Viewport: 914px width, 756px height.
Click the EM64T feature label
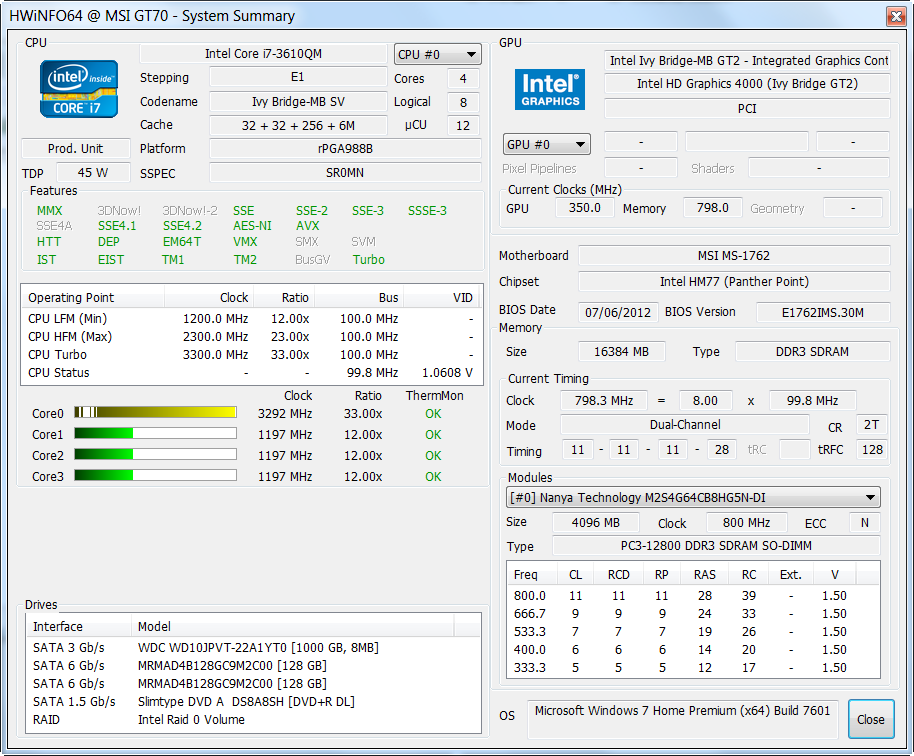tap(182, 241)
